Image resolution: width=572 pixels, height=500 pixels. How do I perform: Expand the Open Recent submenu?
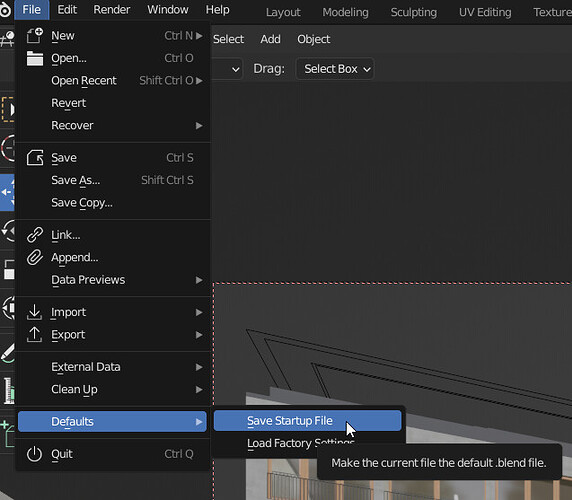click(112, 81)
